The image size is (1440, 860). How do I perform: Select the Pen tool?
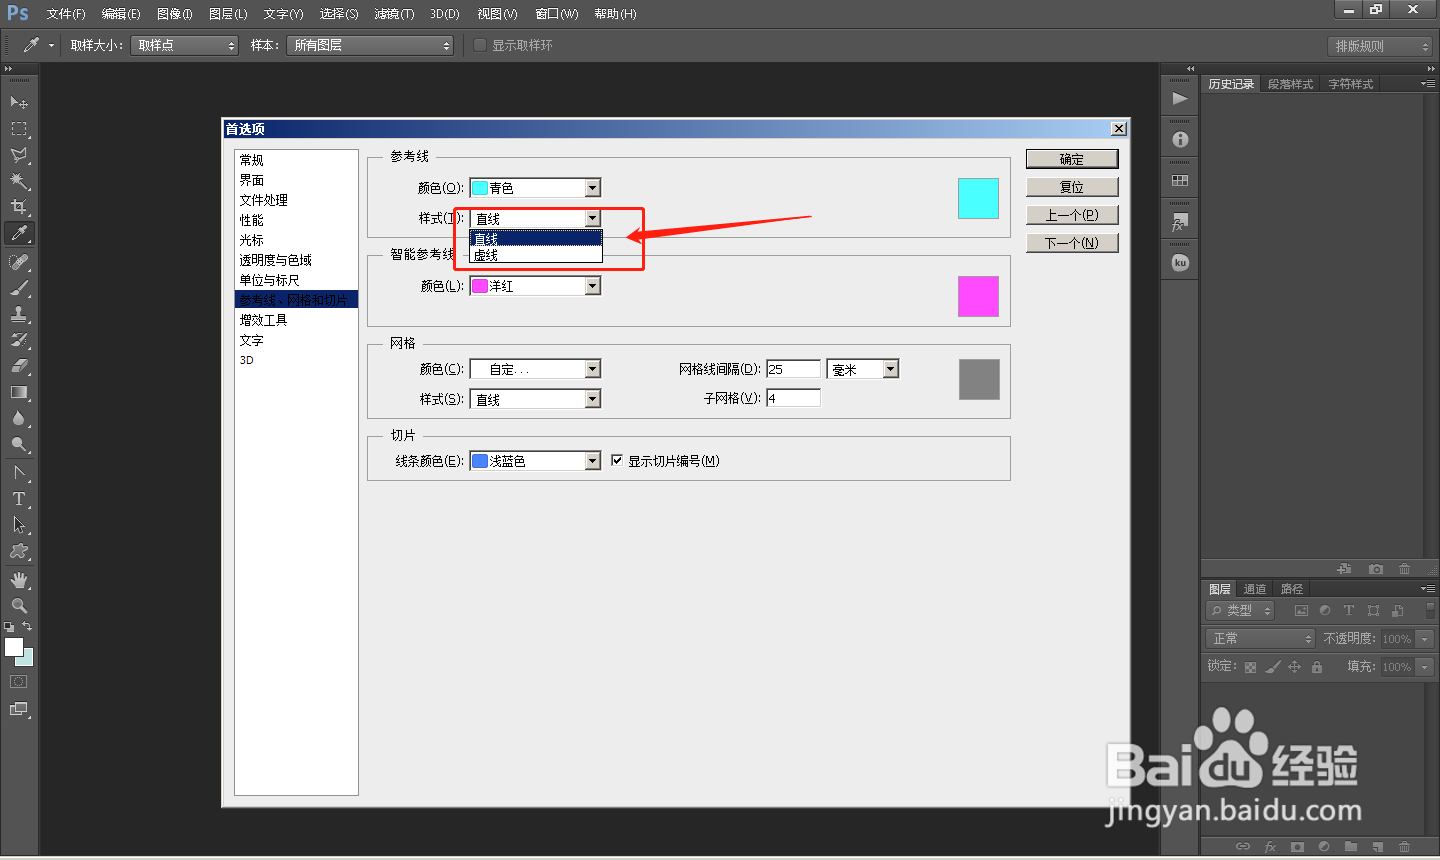[19, 472]
